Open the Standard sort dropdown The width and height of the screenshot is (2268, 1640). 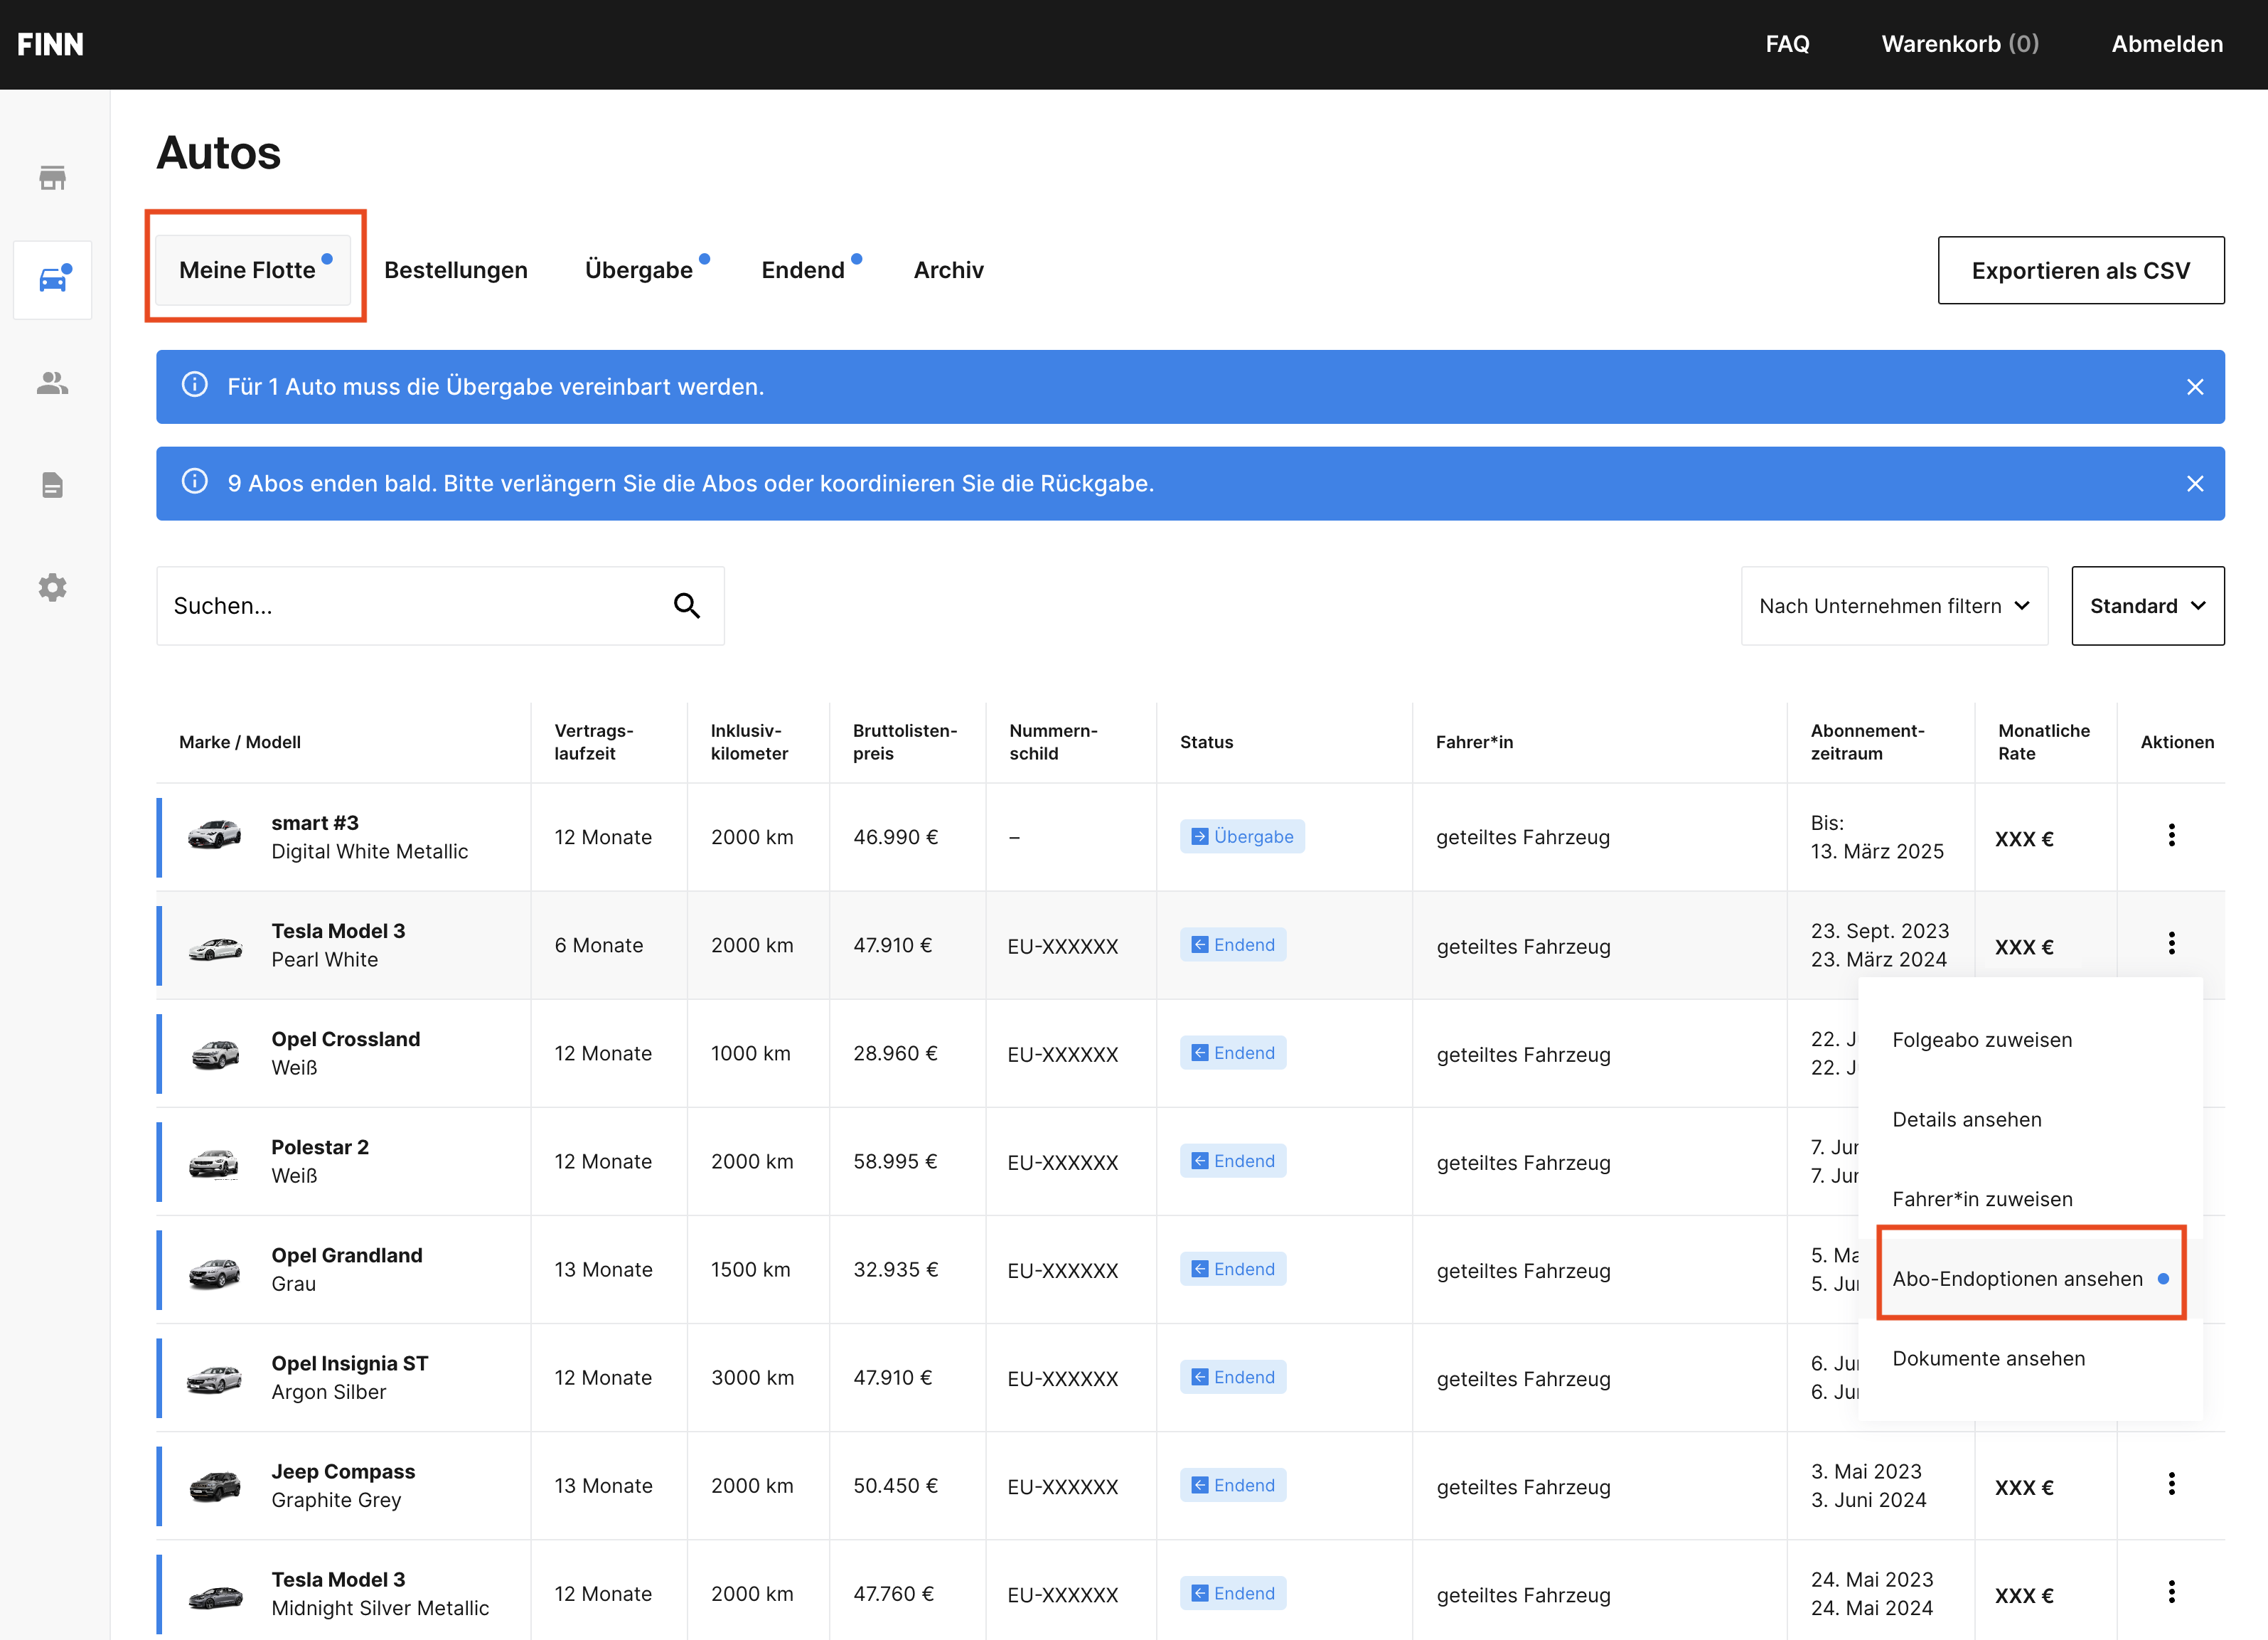click(x=2148, y=606)
